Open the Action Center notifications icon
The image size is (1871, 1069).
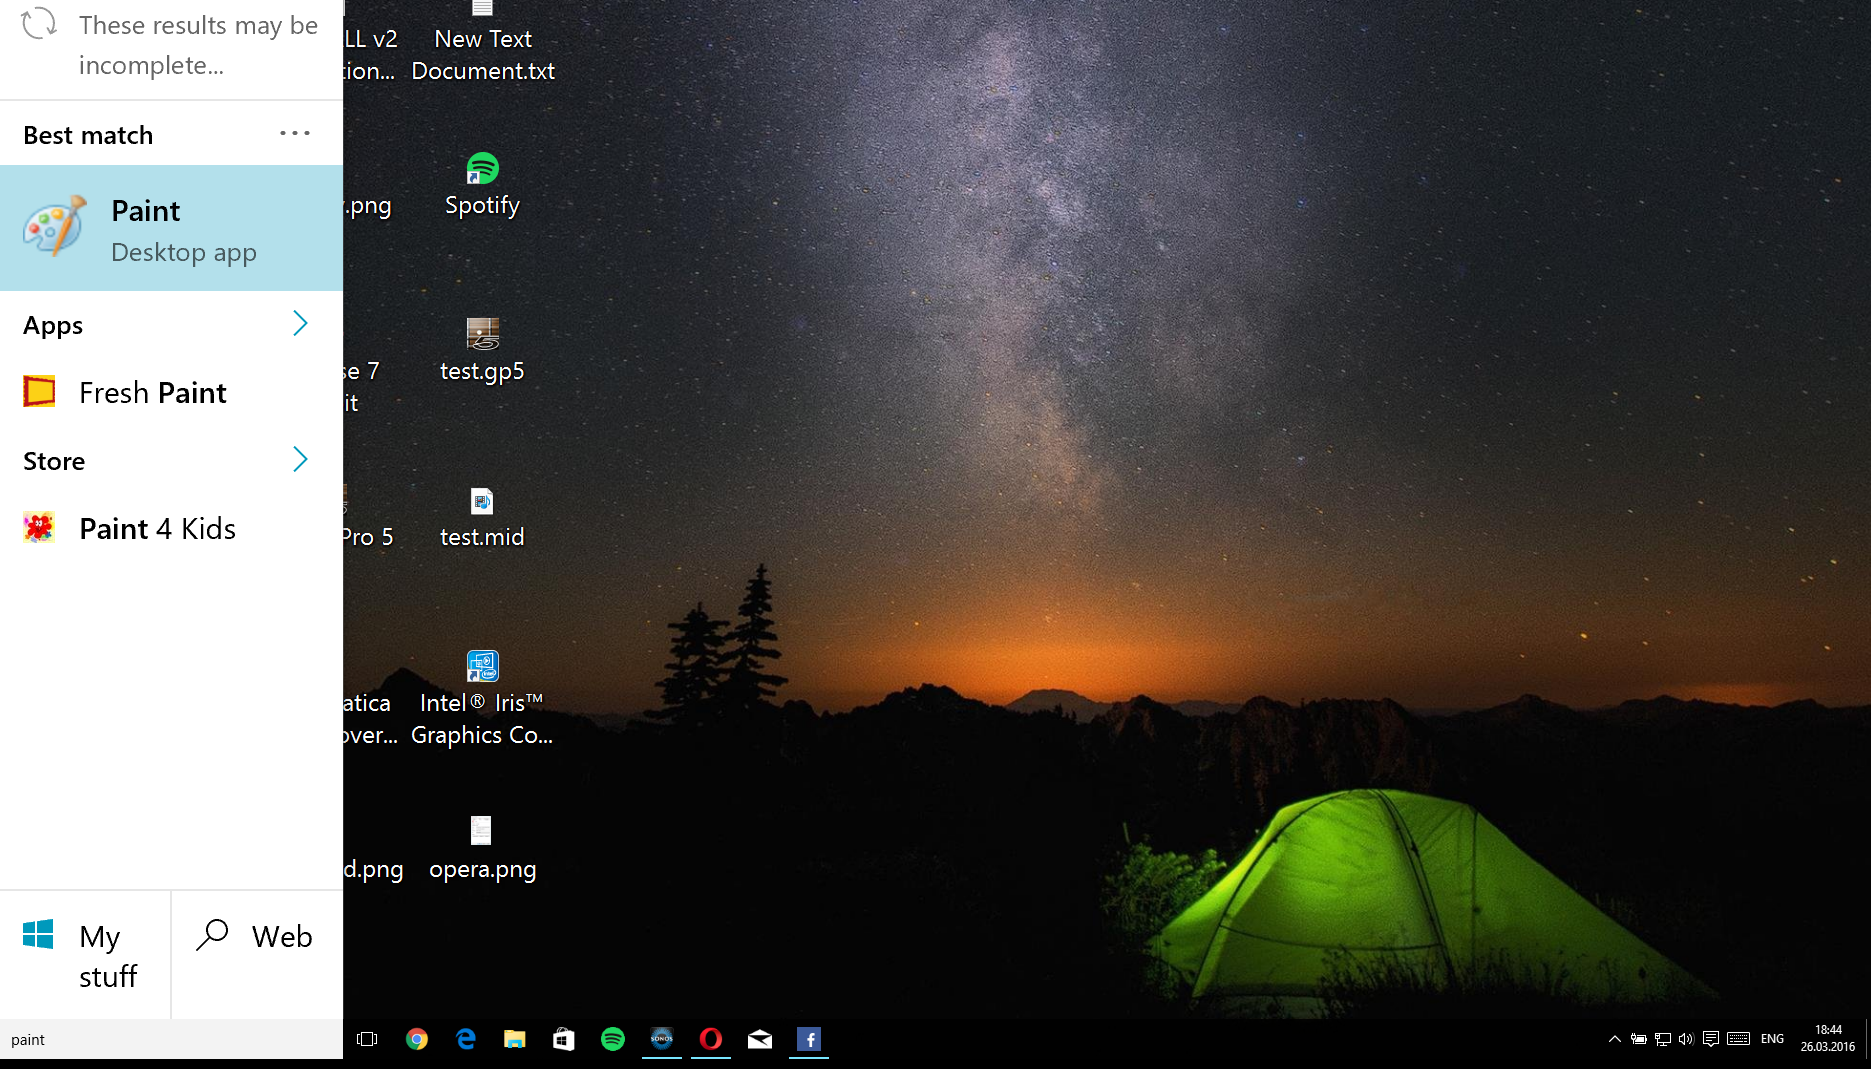click(1711, 1039)
